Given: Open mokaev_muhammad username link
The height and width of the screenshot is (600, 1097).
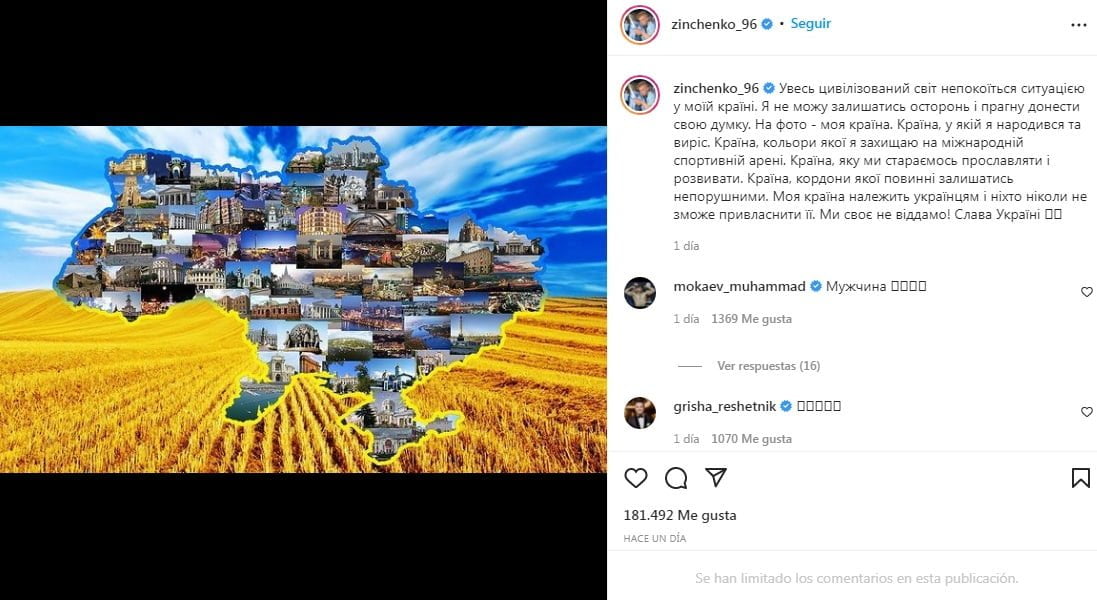Looking at the screenshot, I should click(x=739, y=286).
